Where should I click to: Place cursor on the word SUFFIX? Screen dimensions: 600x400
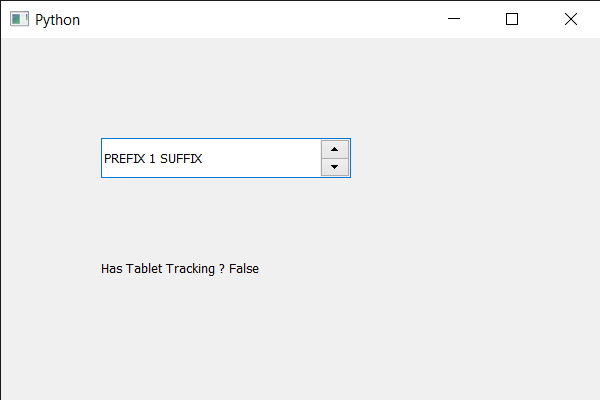coord(181,159)
